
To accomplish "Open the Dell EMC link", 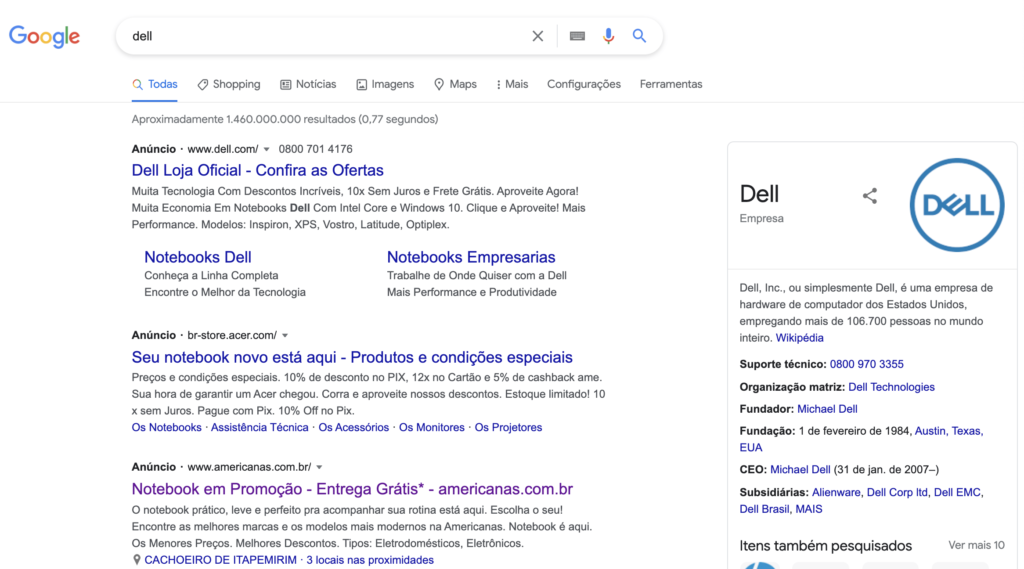I will coord(957,493).
